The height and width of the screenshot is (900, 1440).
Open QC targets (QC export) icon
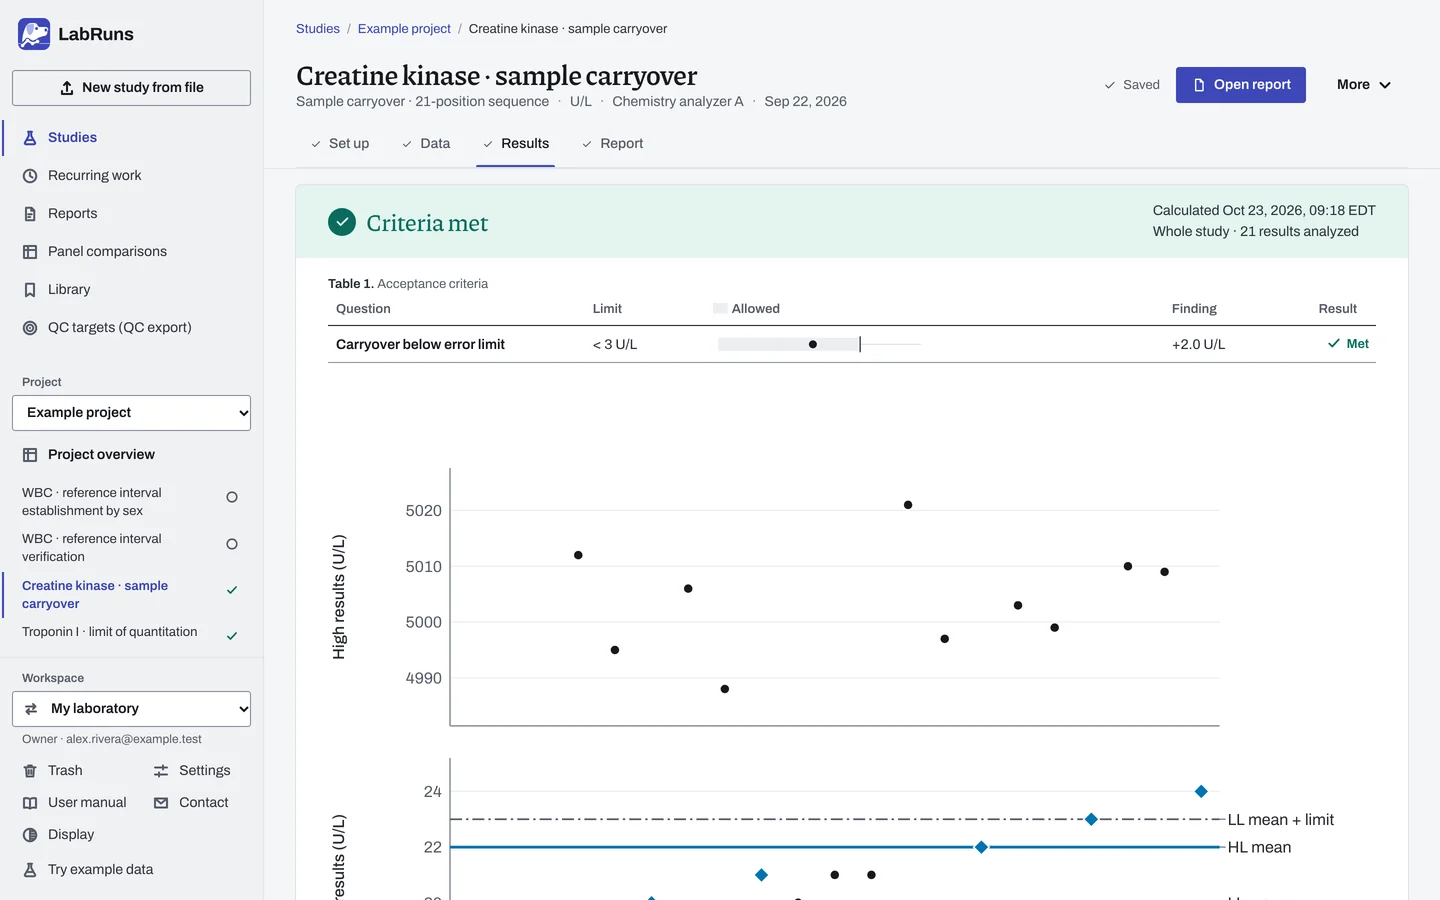30,328
